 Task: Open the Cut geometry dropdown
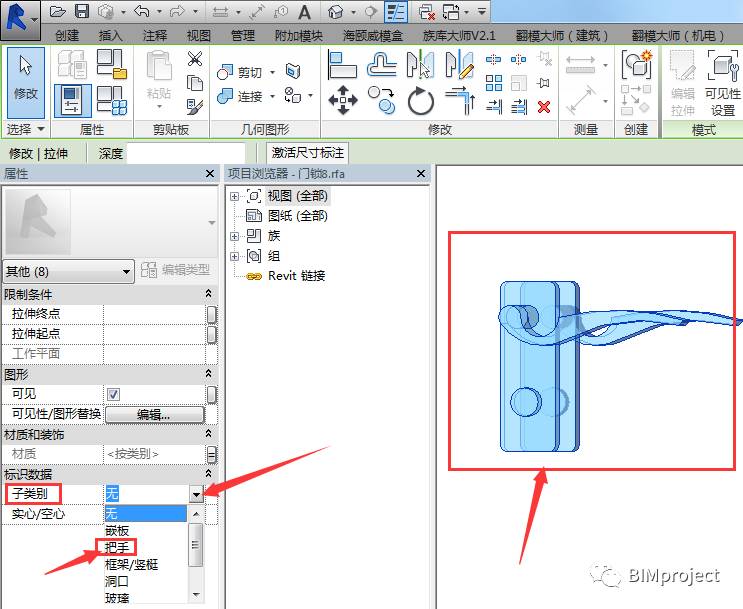click(x=272, y=72)
